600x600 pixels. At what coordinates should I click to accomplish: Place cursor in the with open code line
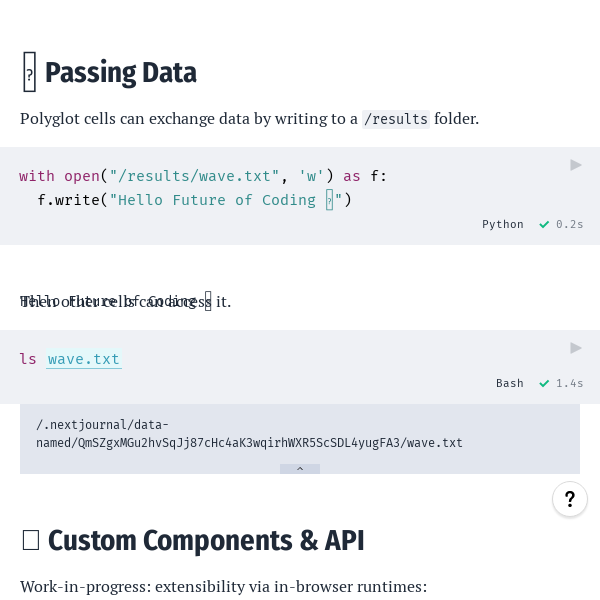[x=200, y=176]
